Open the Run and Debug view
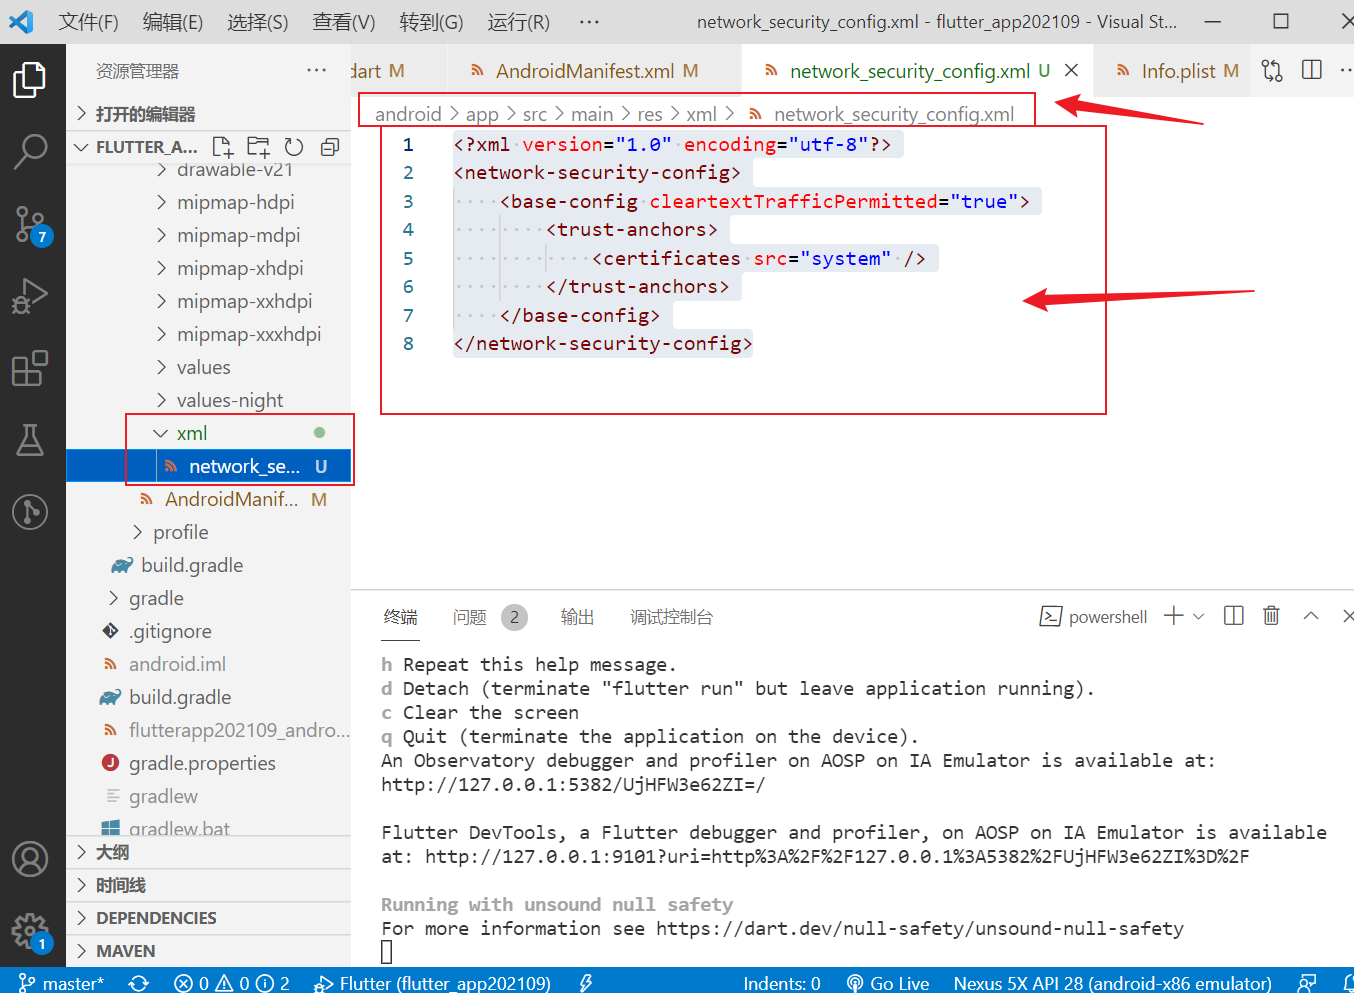1354x993 pixels. (30, 296)
